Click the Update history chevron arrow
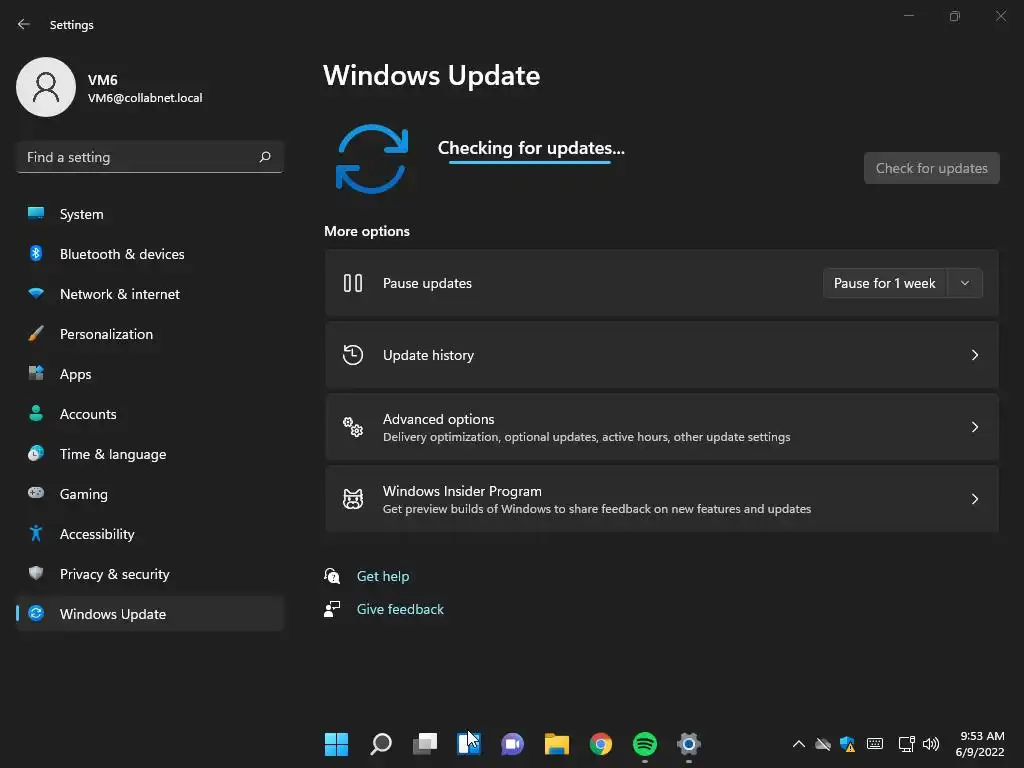The height and width of the screenshot is (768, 1024). [x=974, y=355]
